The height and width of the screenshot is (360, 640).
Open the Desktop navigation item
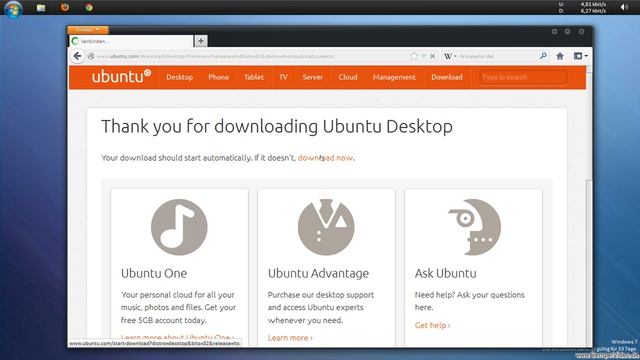click(180, 77)
